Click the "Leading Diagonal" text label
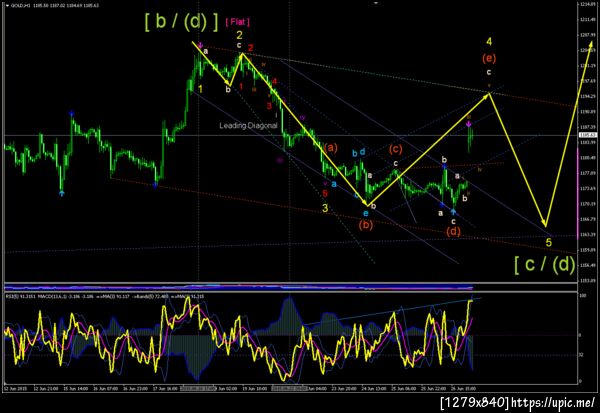600x413 pixels. click(248, 125)
